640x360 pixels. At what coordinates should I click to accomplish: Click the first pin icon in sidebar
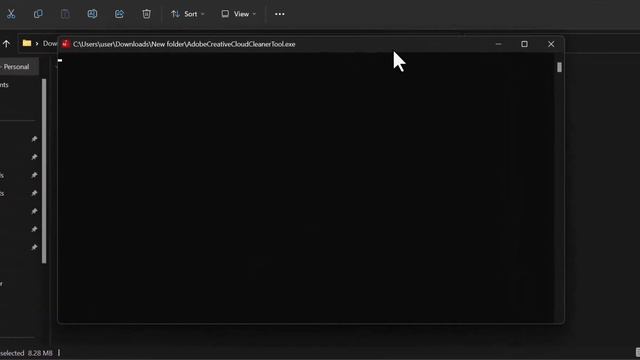coord(34,139)
